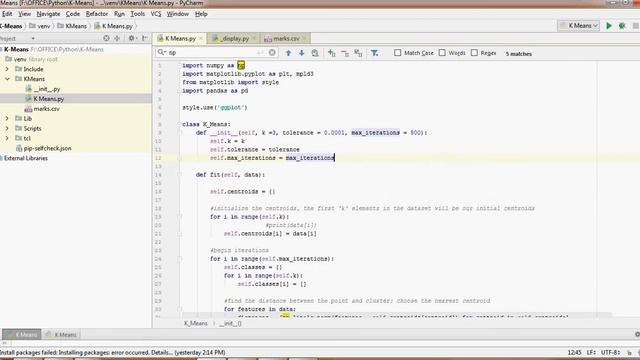Screen dimensions: 640x360
Task: Add selection for next occurrence icon
Action: (331, 53)
